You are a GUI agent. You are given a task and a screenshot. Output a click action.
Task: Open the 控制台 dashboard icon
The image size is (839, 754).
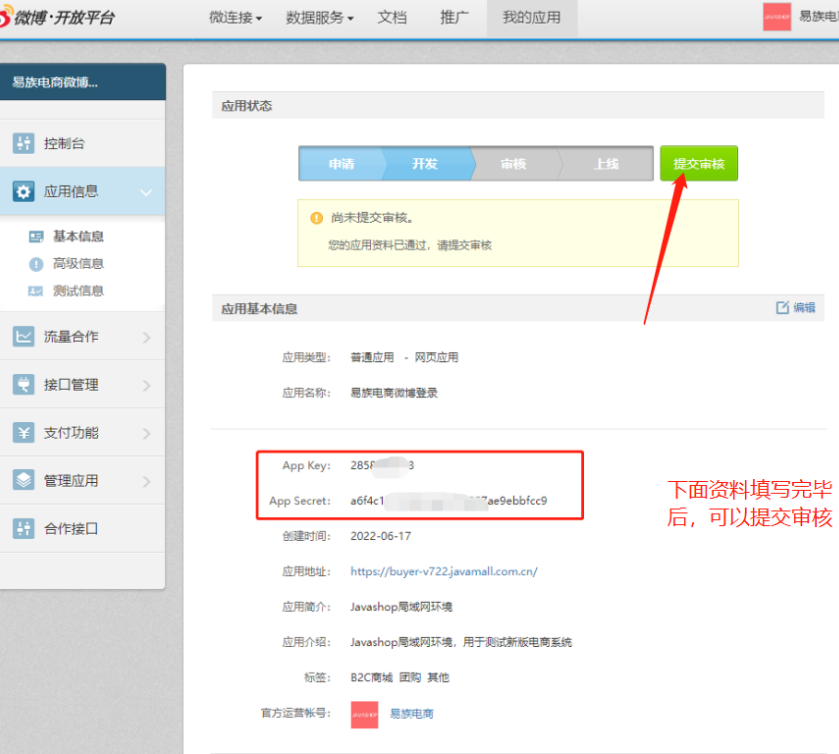[x=23, y=143]
